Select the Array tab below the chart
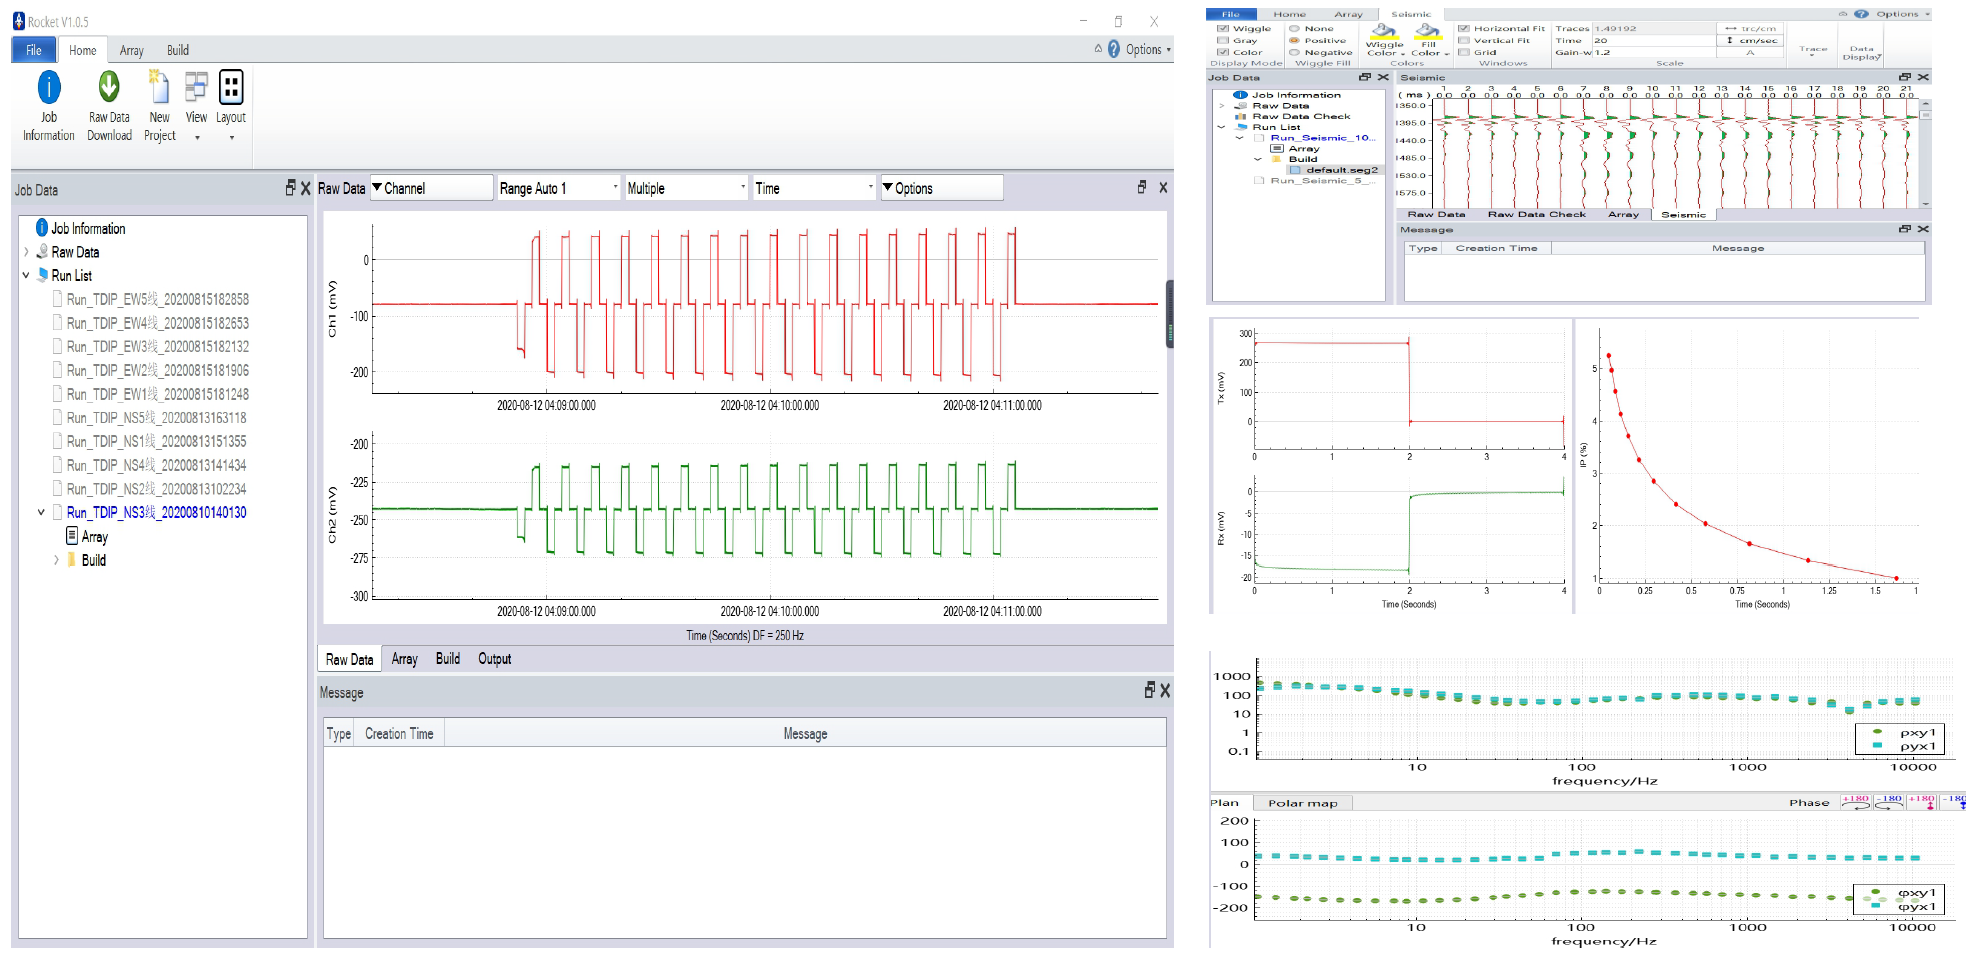Viewport: 1975px width, 955px height. (404, 659)
